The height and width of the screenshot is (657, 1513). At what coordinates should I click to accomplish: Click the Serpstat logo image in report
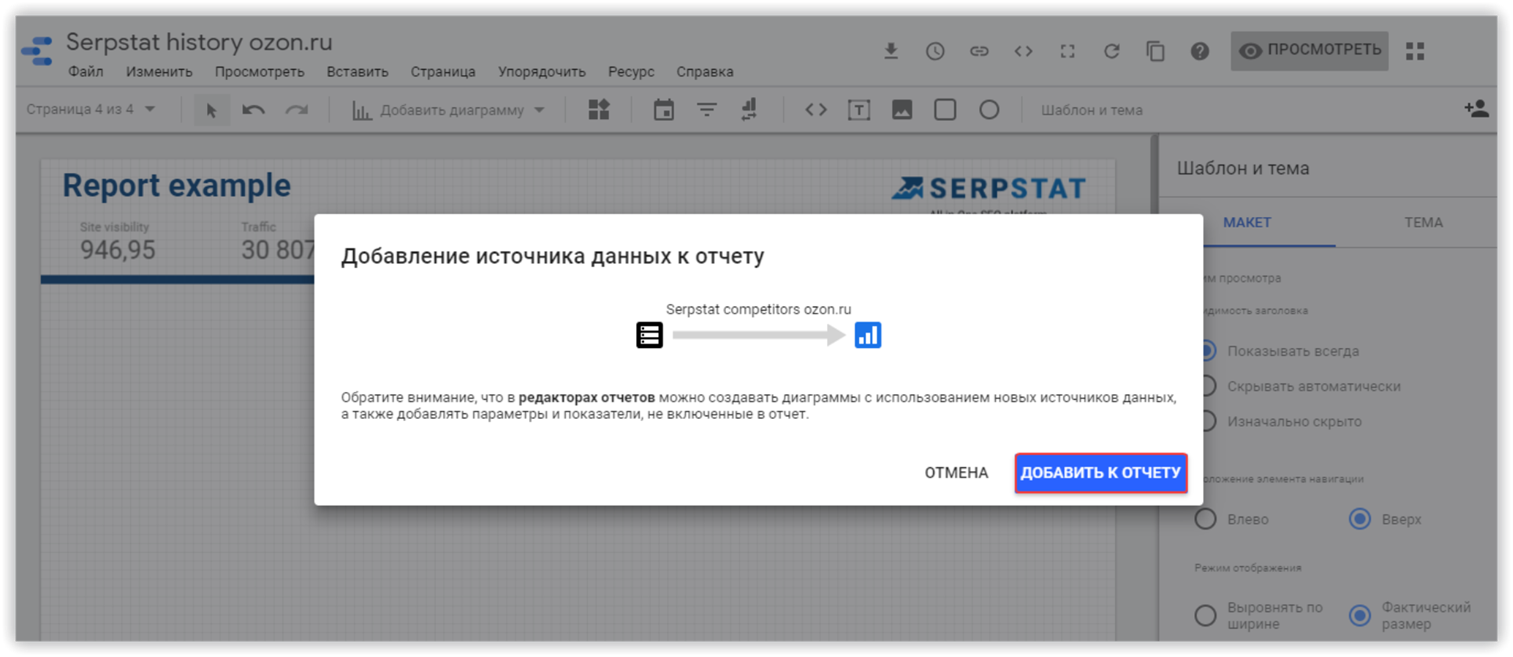tap(988, 190)
